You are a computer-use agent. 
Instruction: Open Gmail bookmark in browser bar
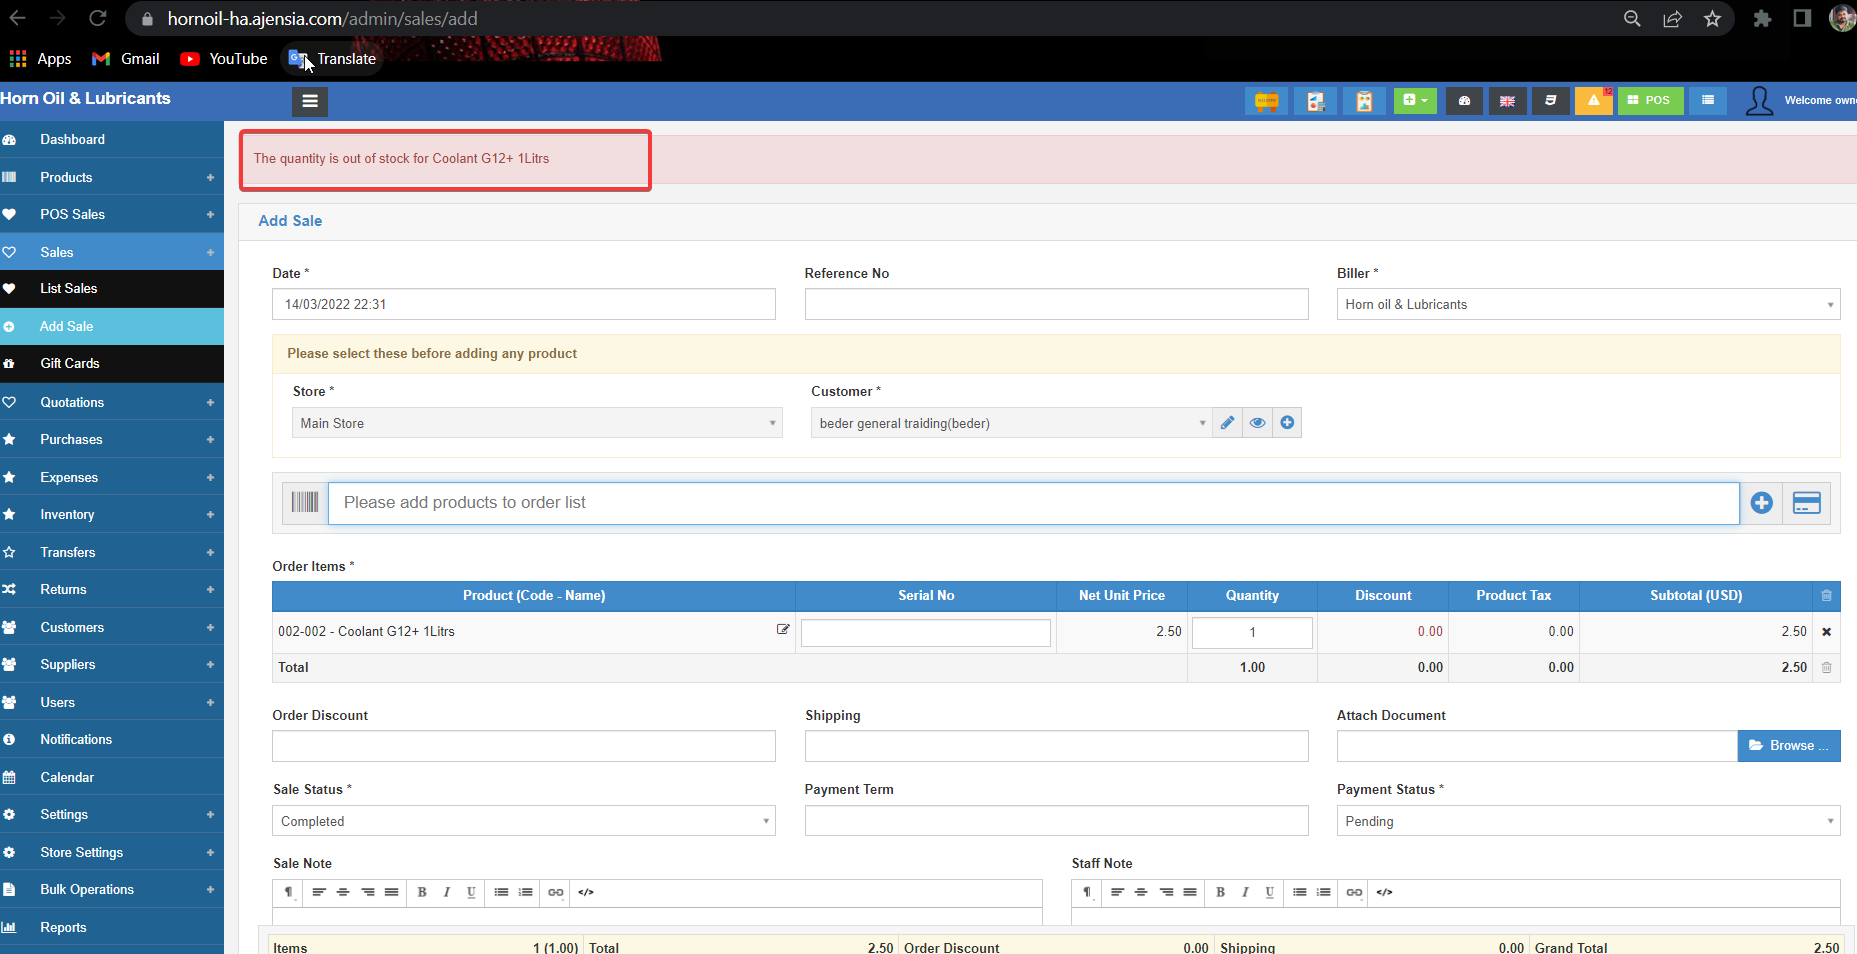pyautogui.click(x=126, y=59)
